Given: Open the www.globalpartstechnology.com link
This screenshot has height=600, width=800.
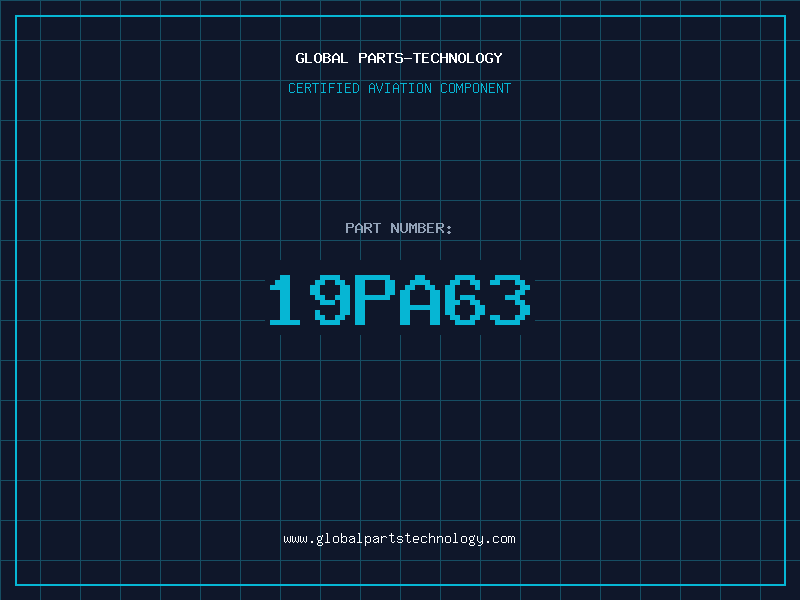Looking at the screenshot, I should [399, 539].
